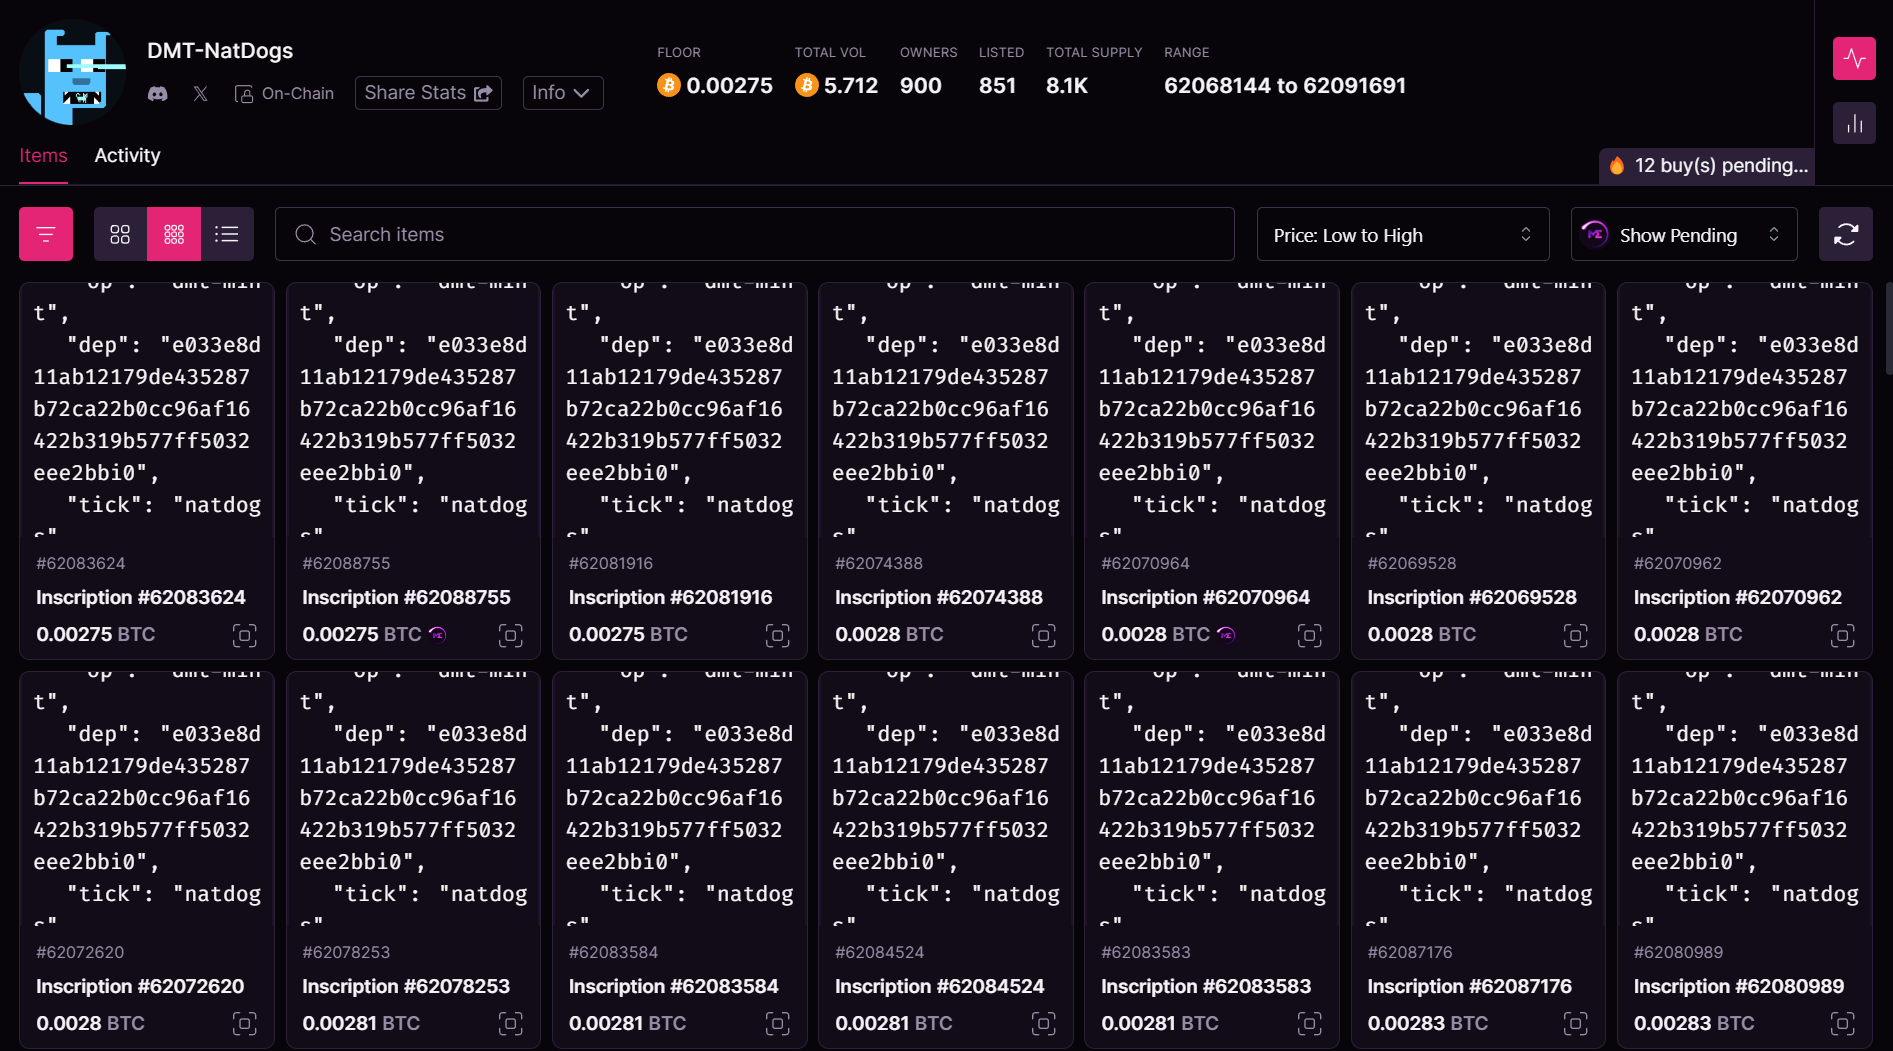
Task: Open the pink activity pulse icon
Action: [1854, 58]
